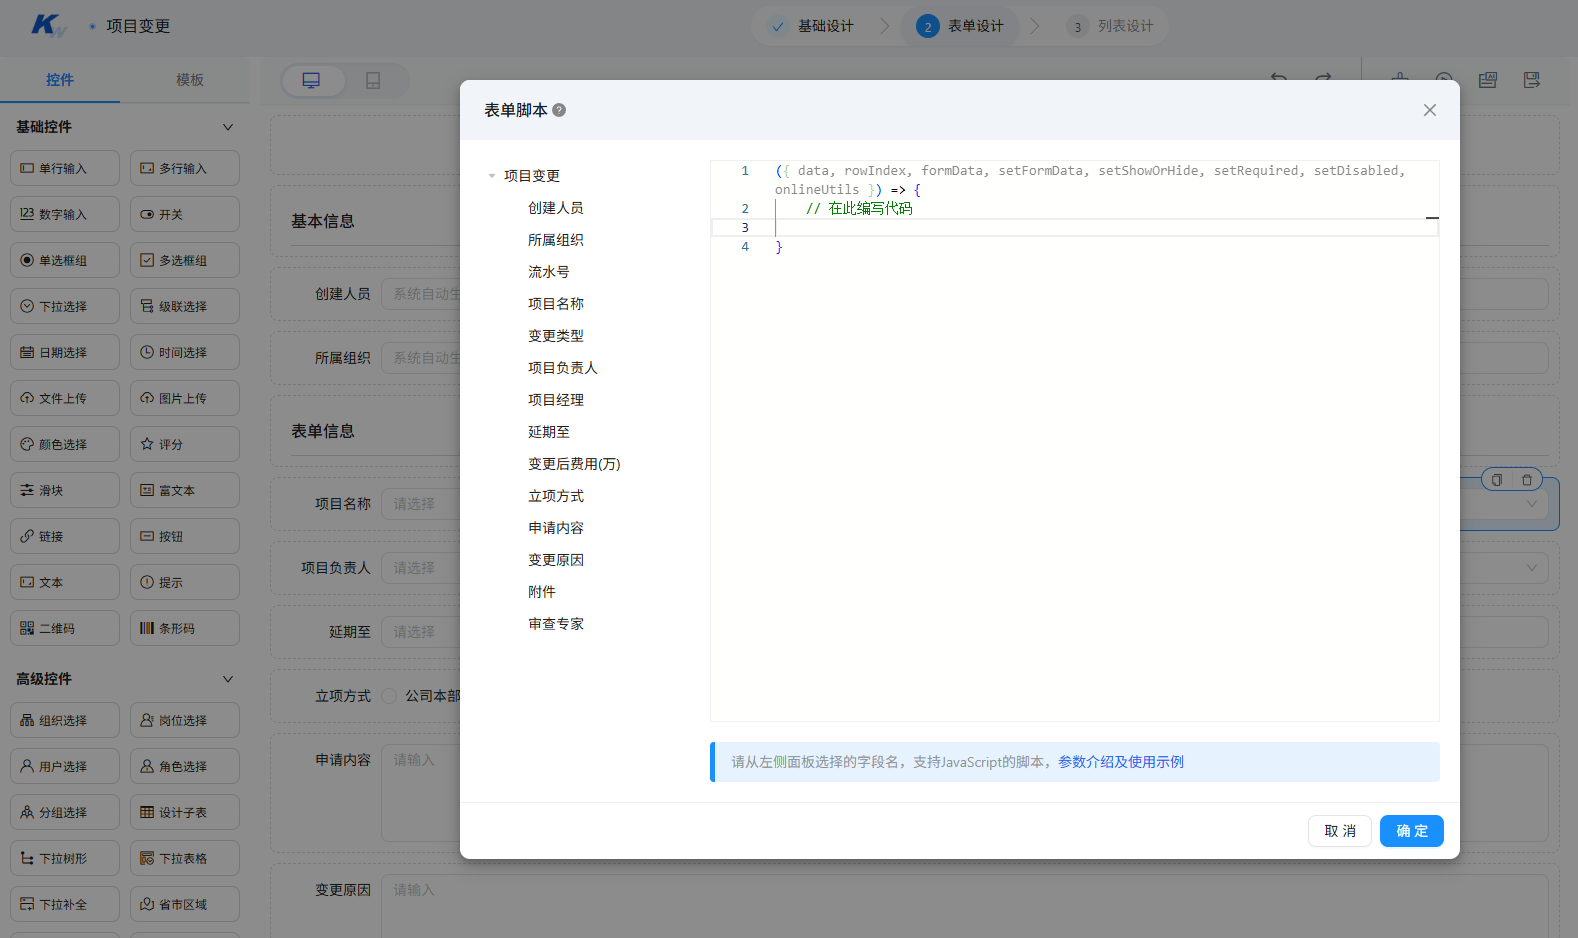The width and height of the screenshot is (1578, 938).
Task: Go to step 基础设计 in the header
Action: click(x=812, y=26)
